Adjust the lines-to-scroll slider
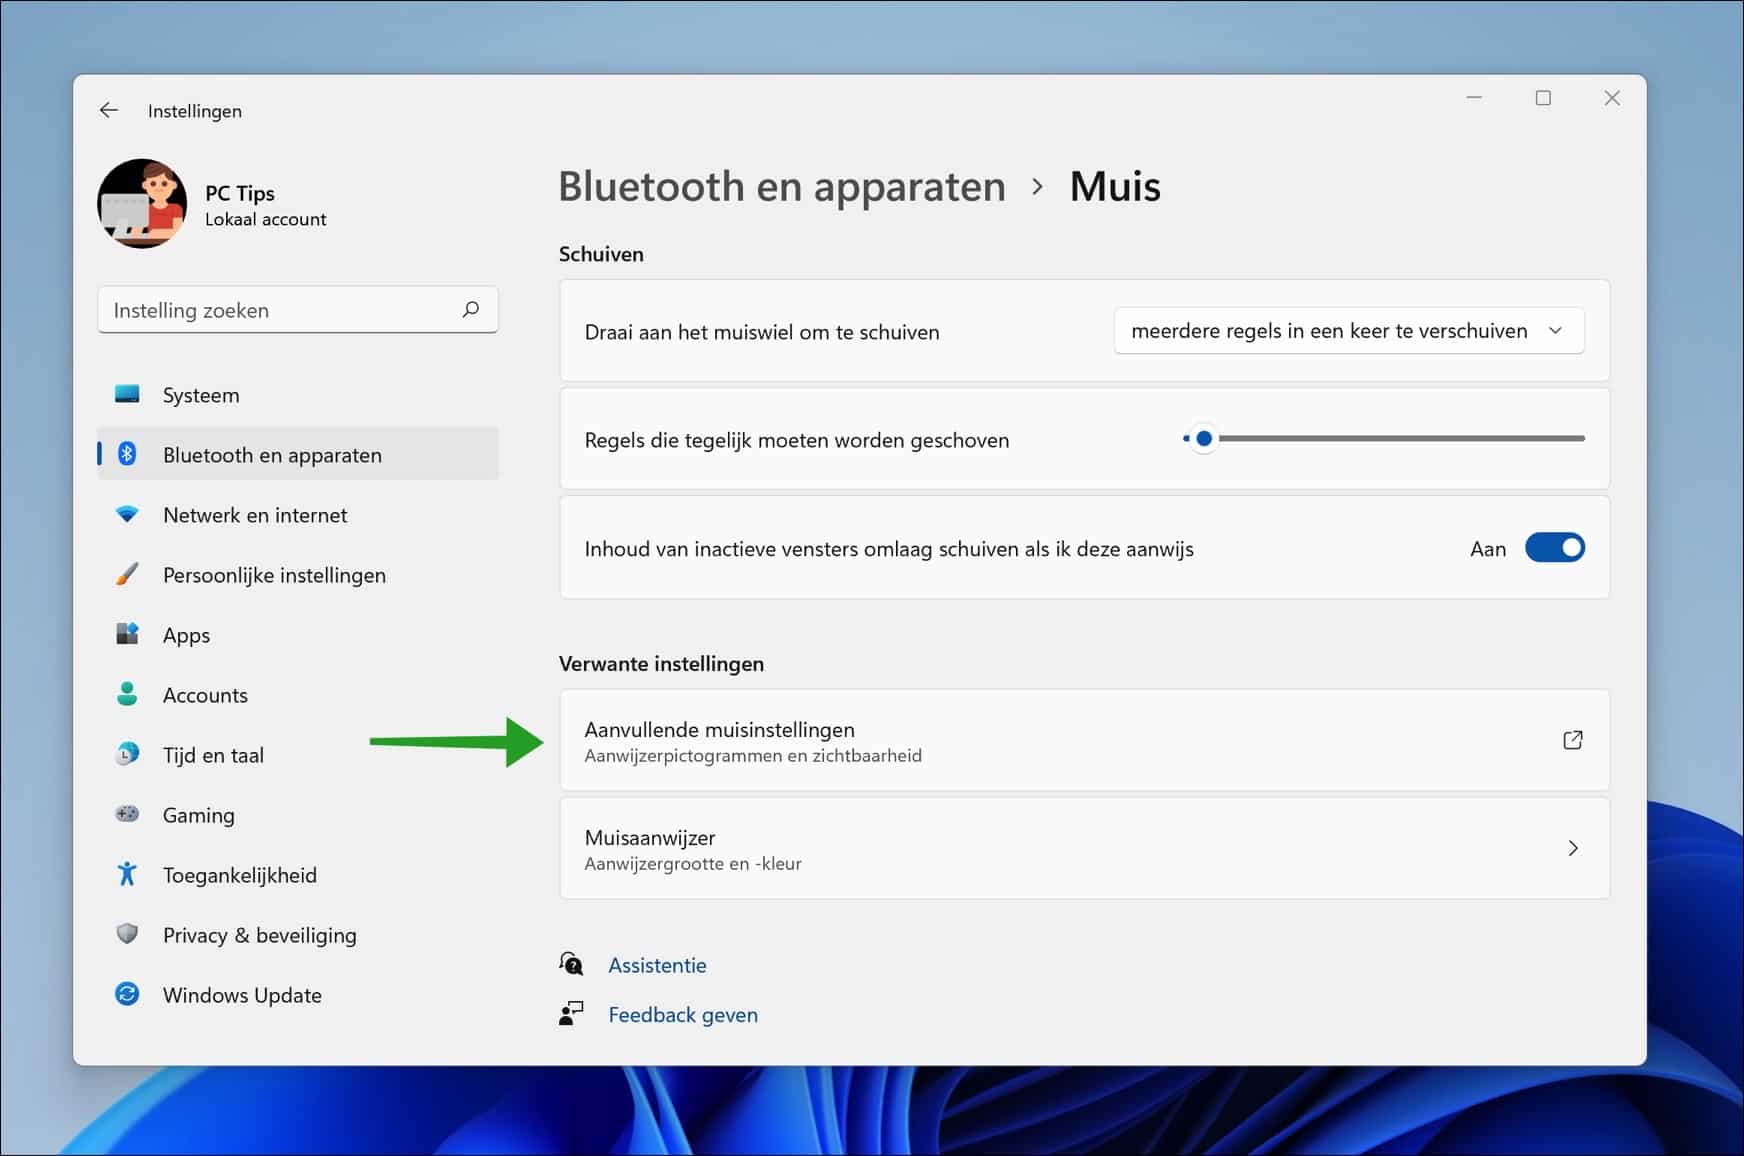This screenshot has height=1156, width=1744. tap(1204, 438)
